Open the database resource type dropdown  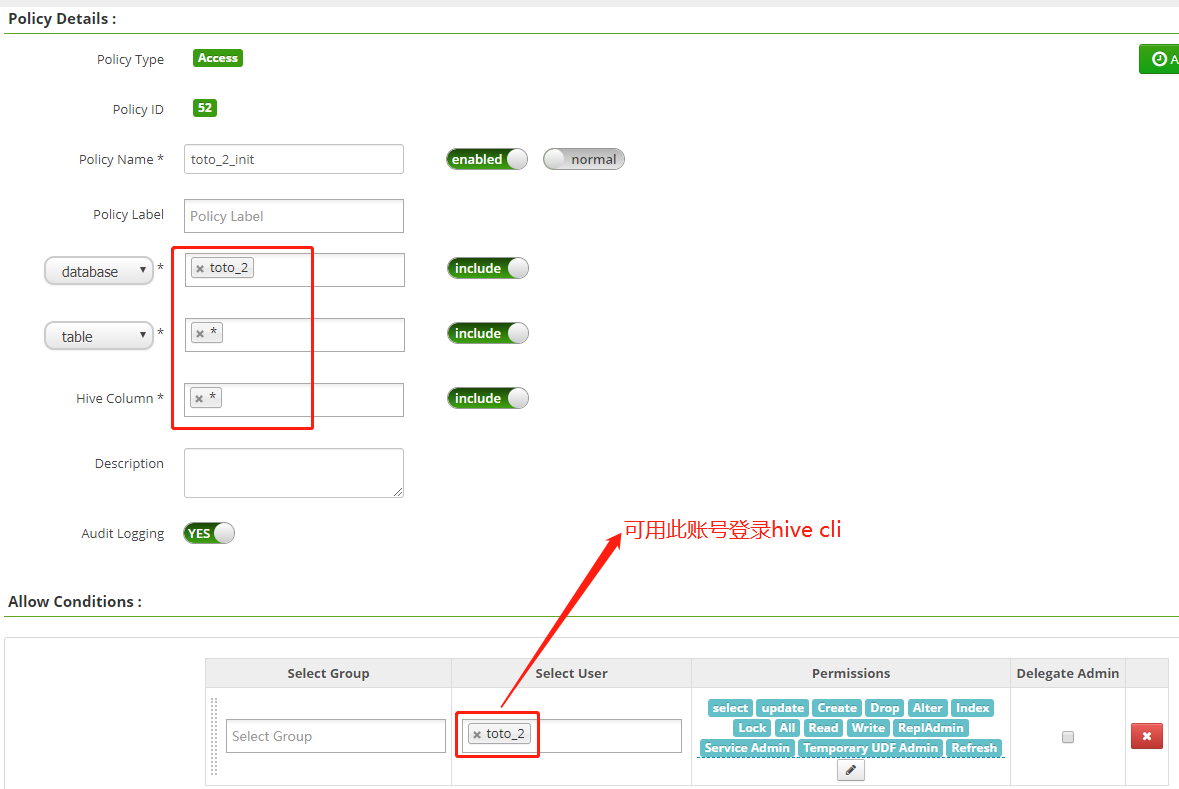pos(99,271)
